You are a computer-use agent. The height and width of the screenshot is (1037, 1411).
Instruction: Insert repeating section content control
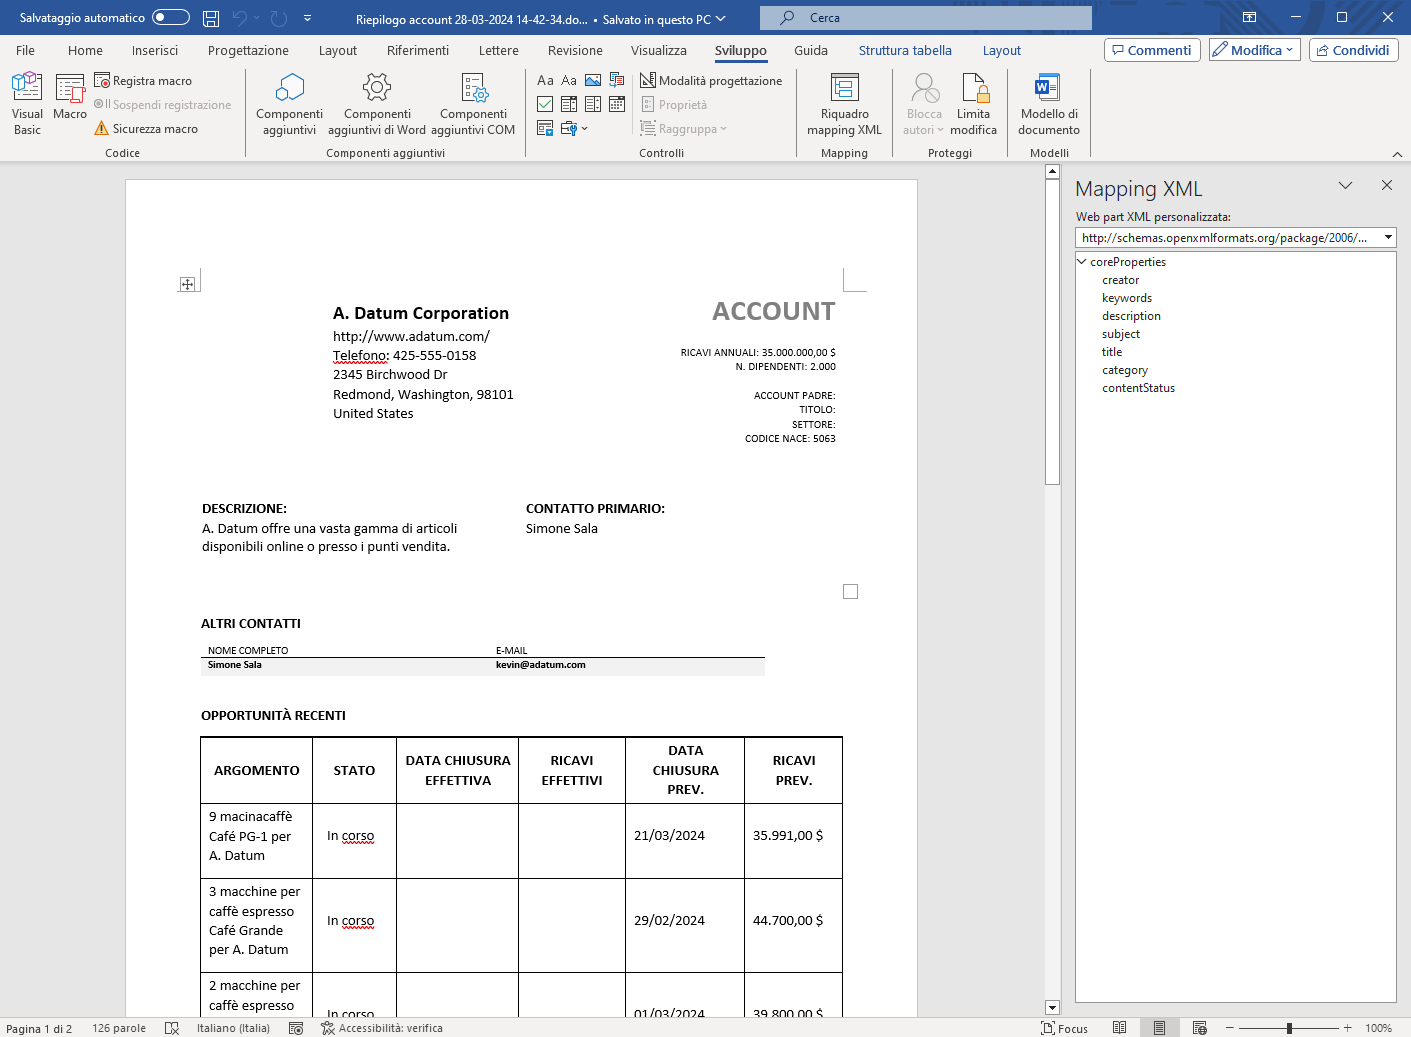click(x=545, y=128)
